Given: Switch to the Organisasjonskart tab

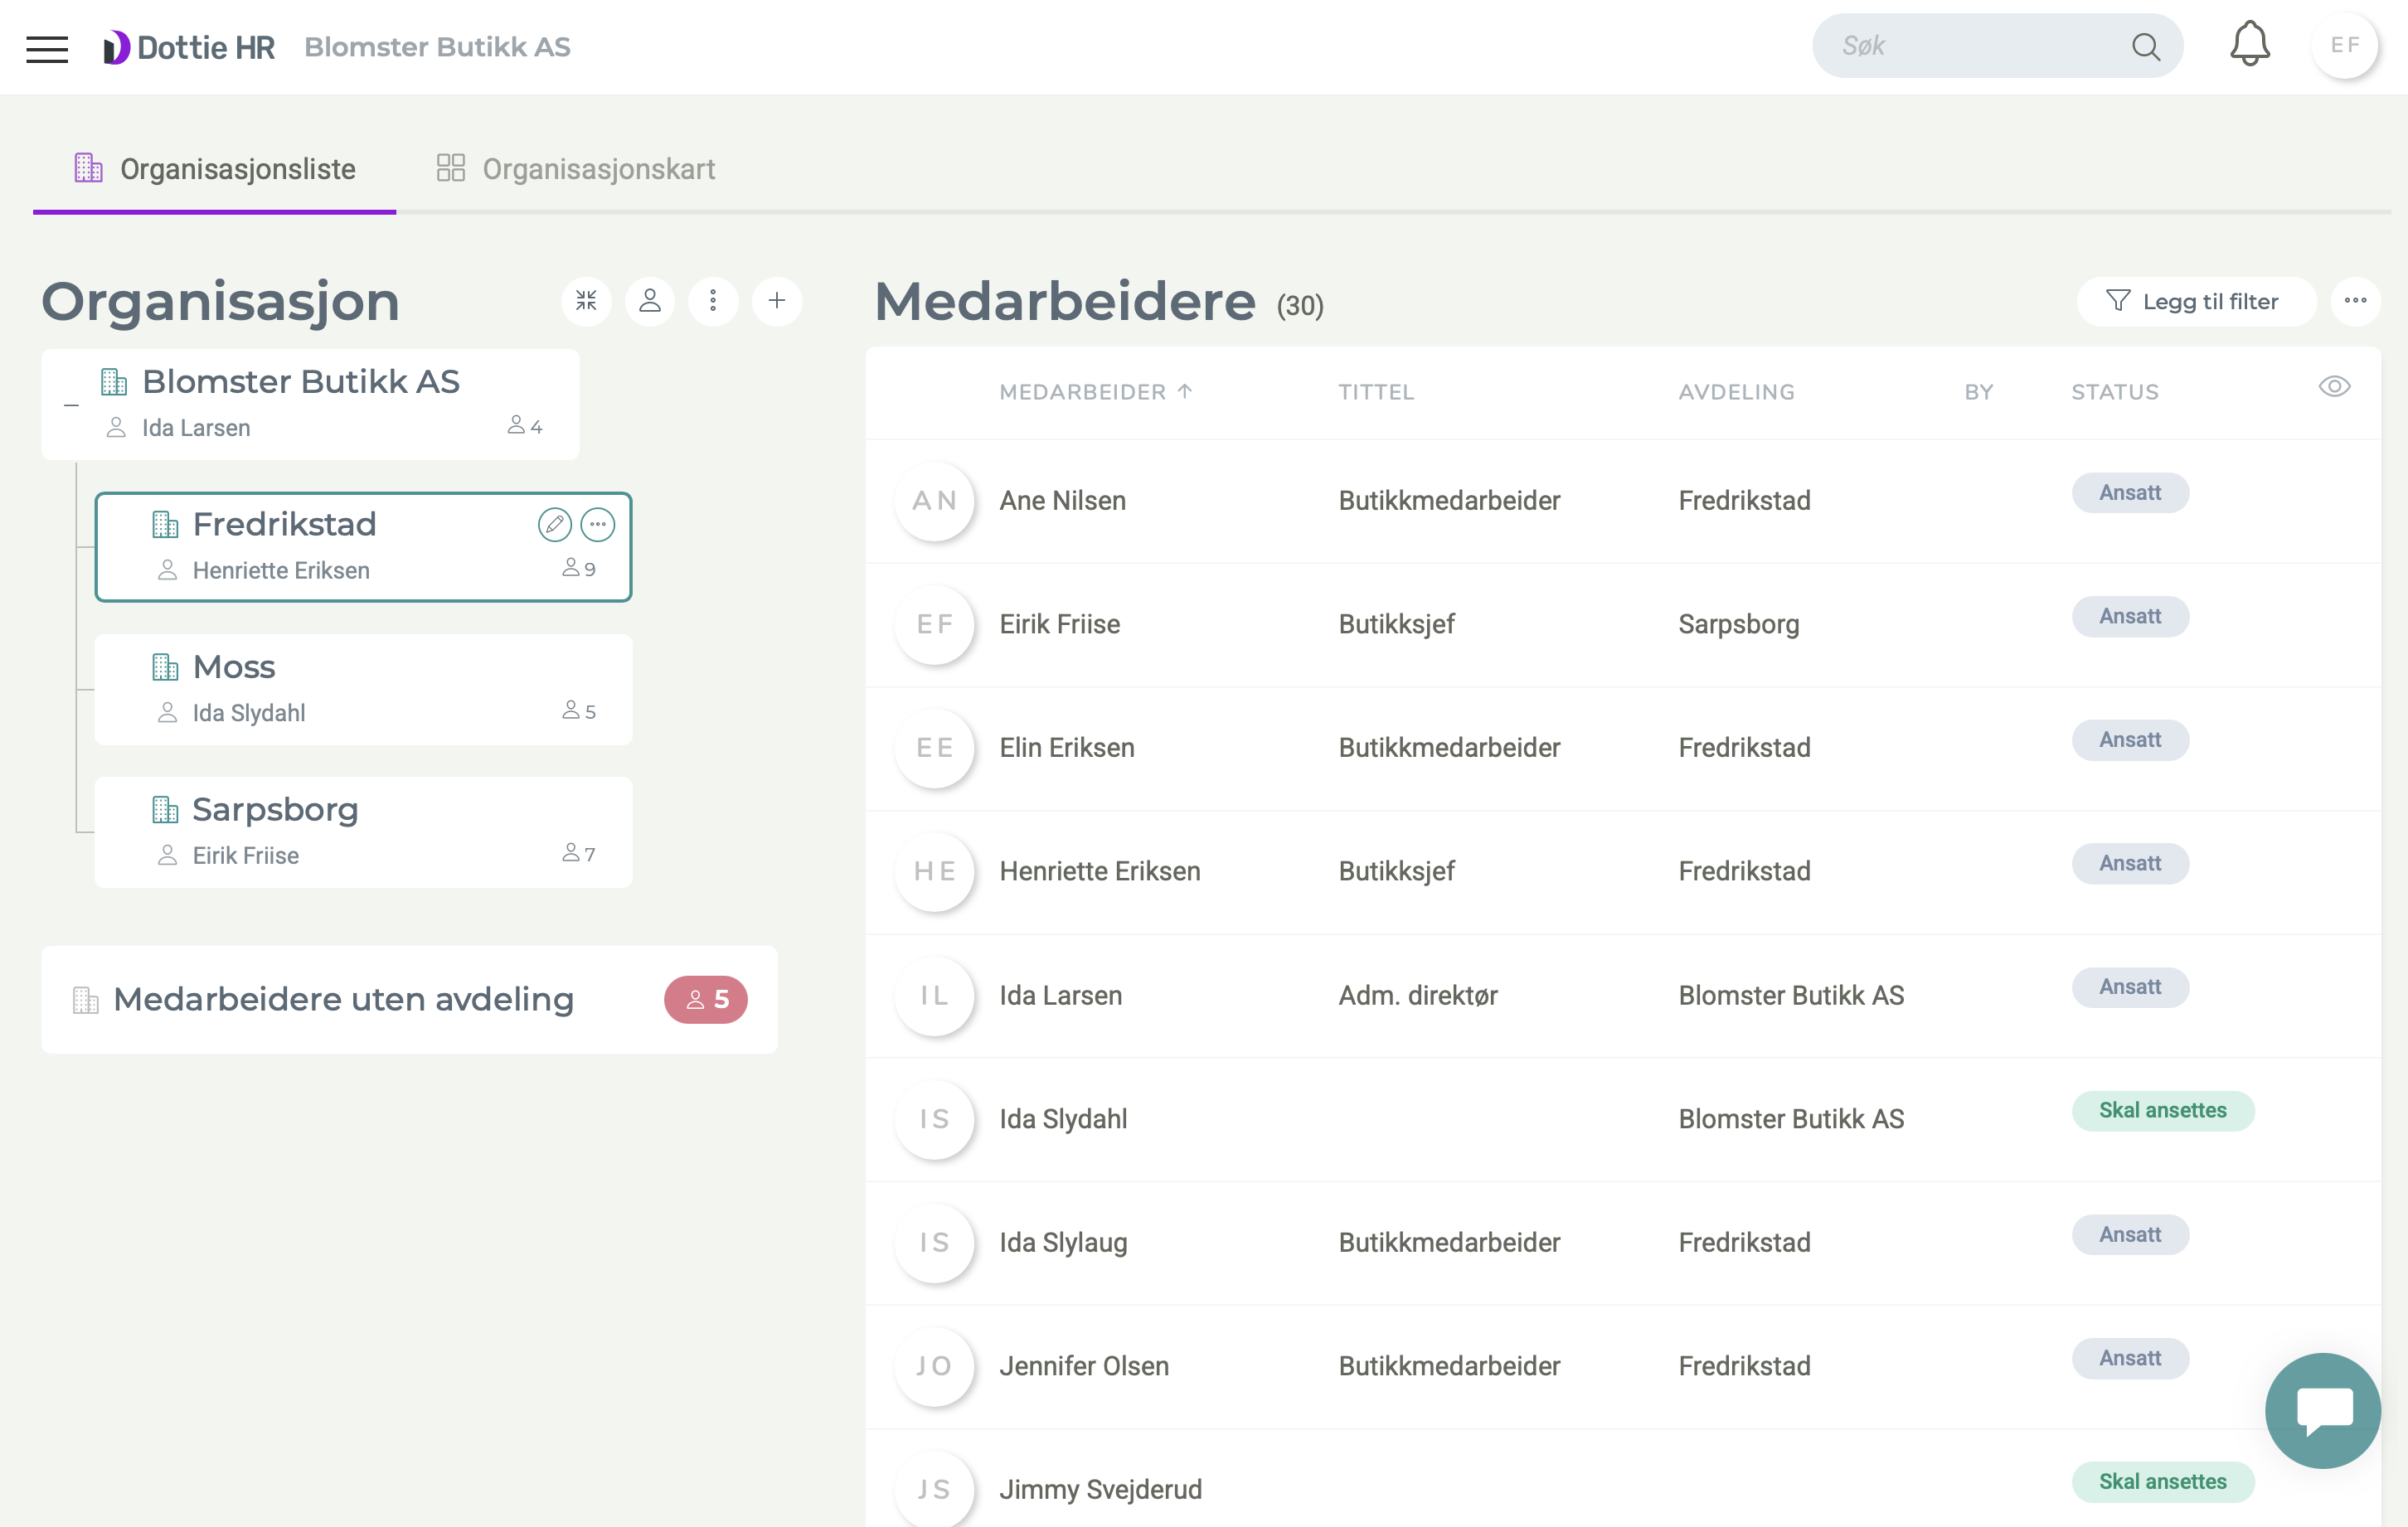Looking at the screenshot, I should click(575, 168).
